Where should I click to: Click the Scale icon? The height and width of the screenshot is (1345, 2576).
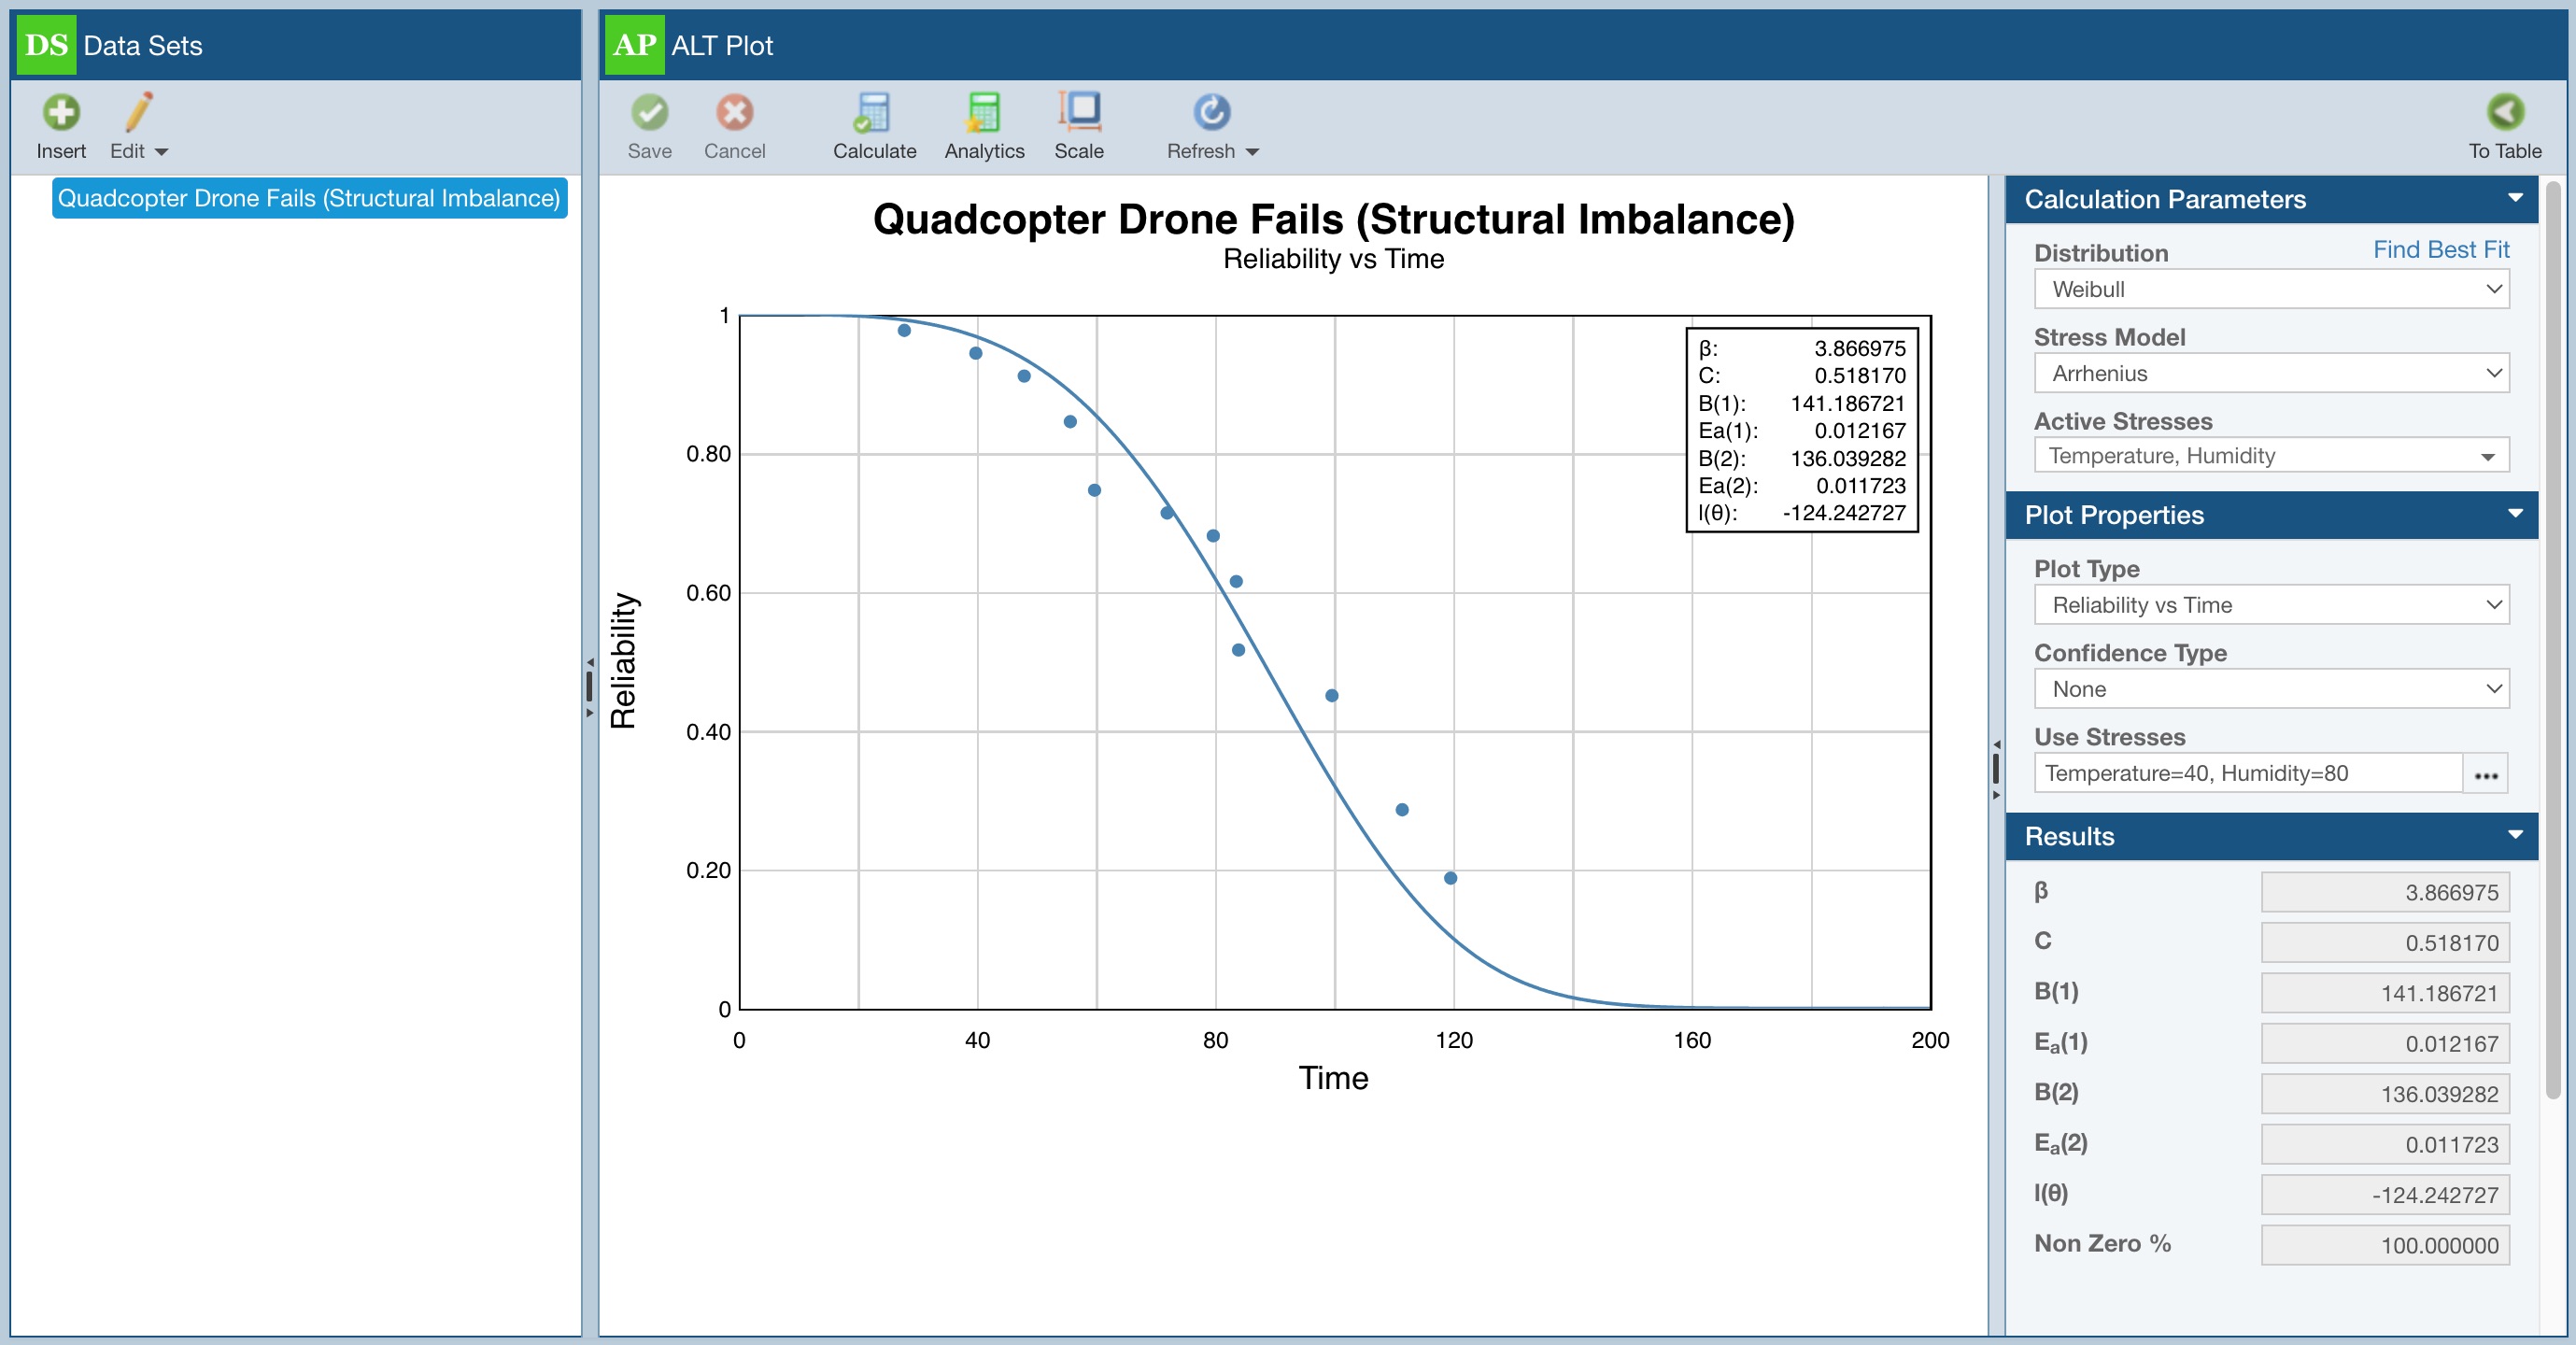click(1079, 113)
